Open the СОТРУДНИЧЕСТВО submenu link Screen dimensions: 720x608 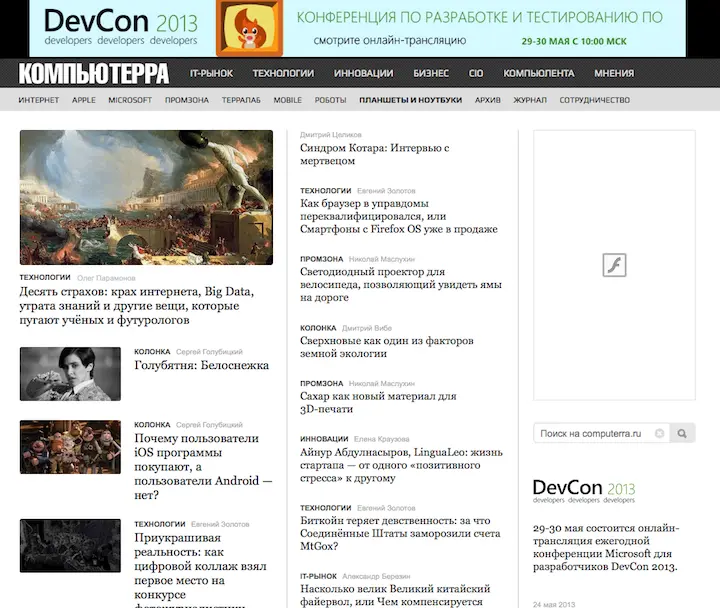595,100
